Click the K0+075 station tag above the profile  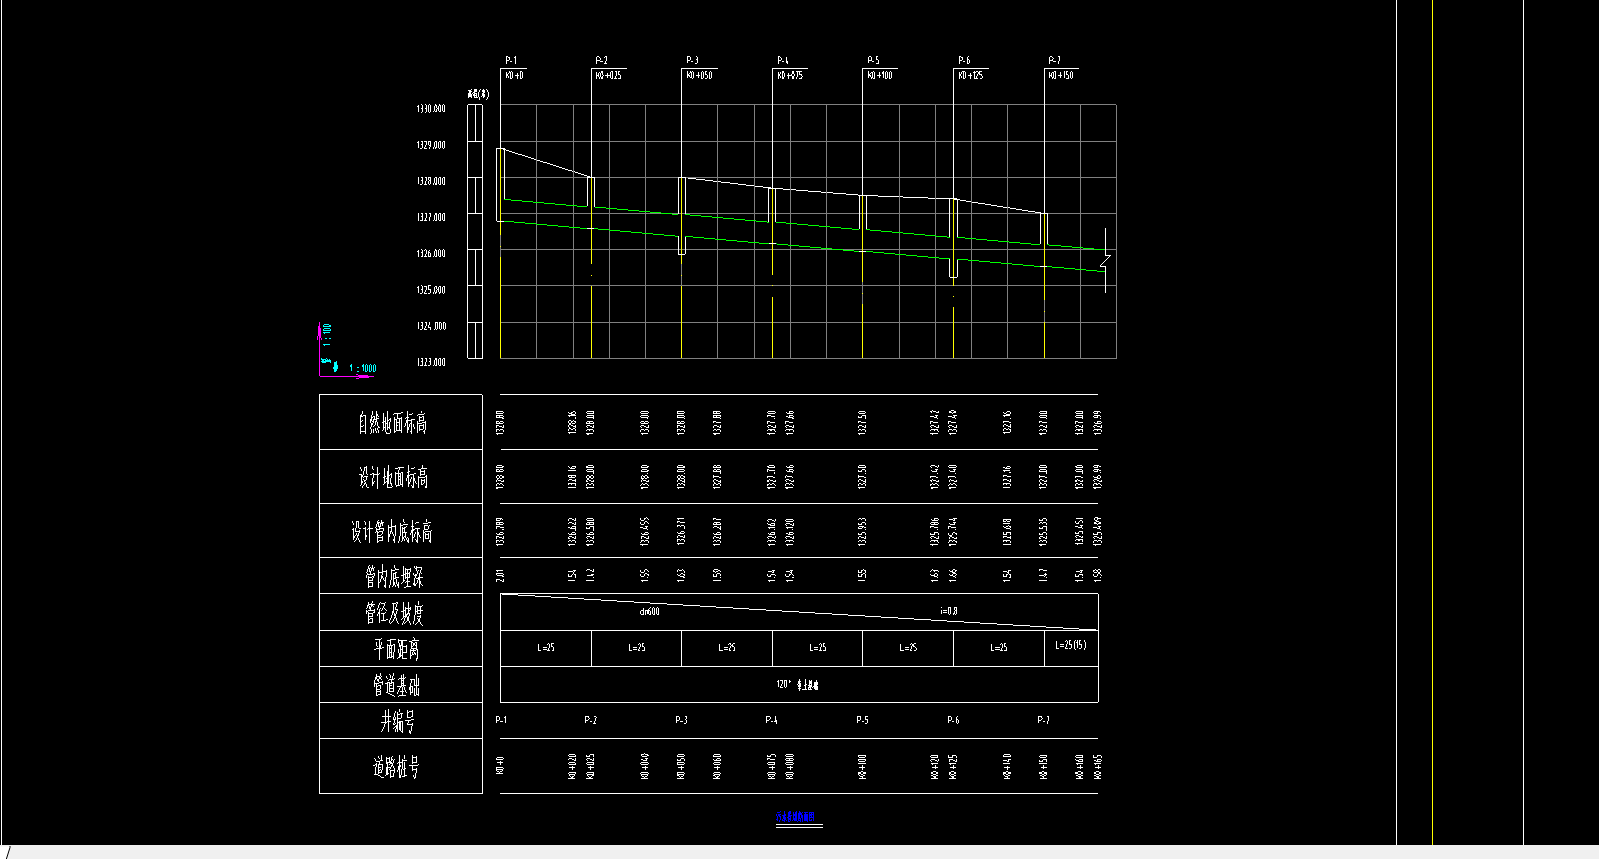tap(790, 75)
